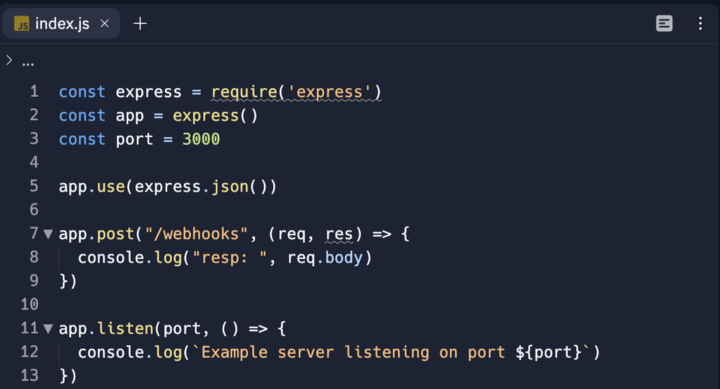Click line number 13 in gutter
This screenshot has height=389, width=720.
[x=30, y=375]
